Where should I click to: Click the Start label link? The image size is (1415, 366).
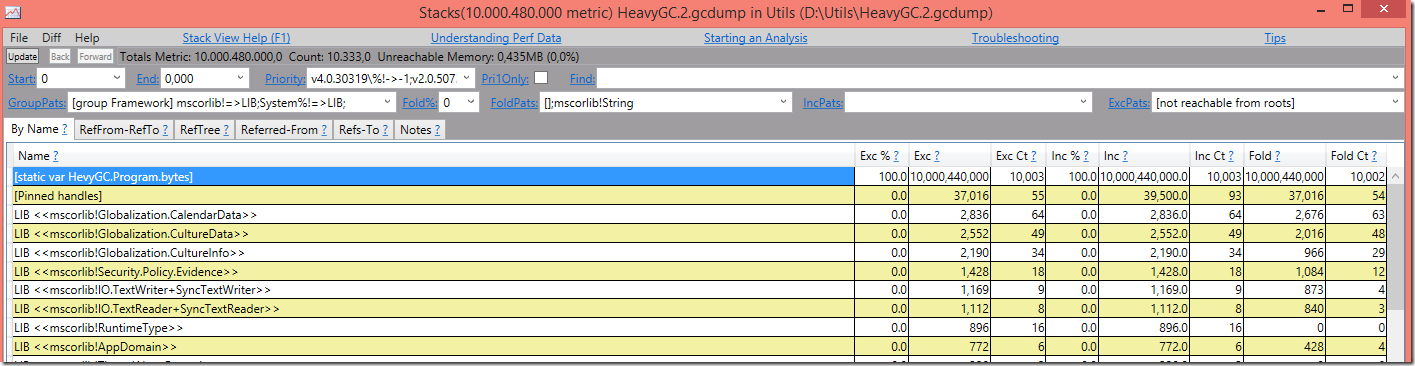point(22,78)
